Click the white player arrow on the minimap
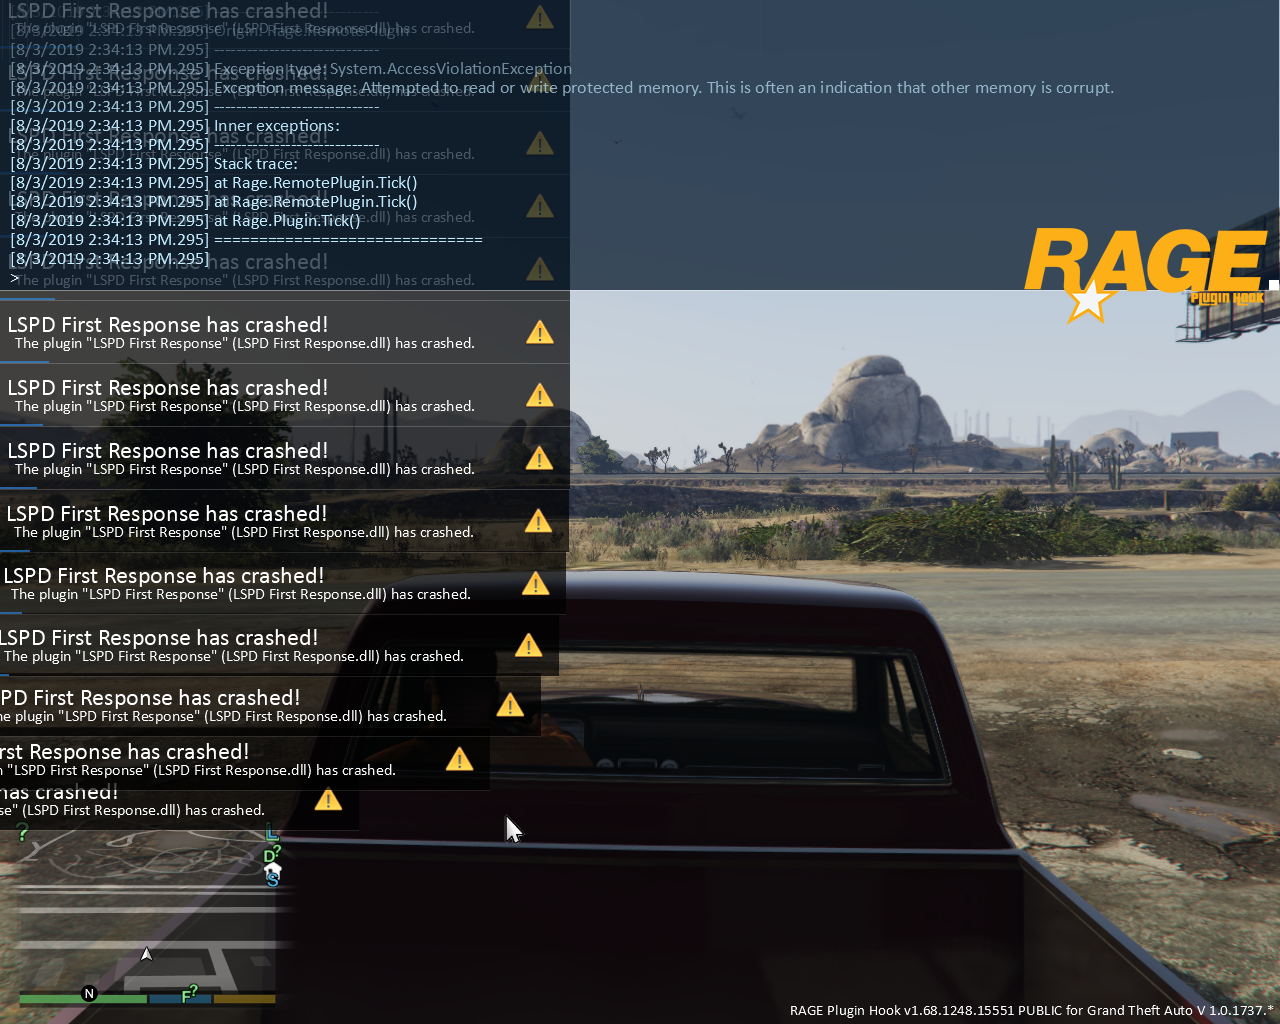 147,954
